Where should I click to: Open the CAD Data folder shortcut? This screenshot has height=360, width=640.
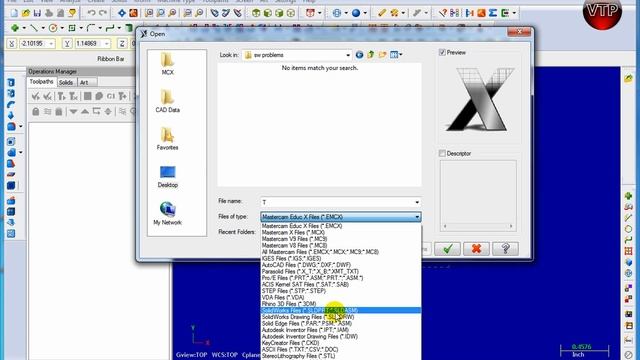[x=167, y=101]
